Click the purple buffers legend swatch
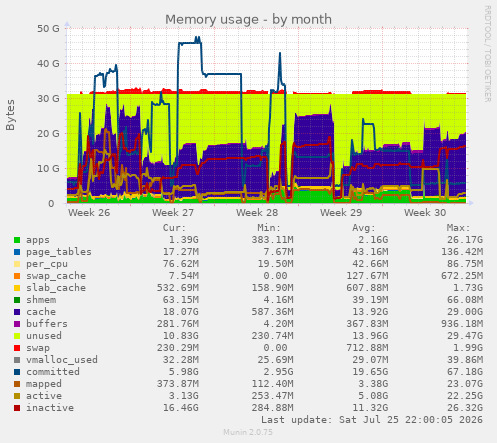Screen dimensions: 497x443 17,324
